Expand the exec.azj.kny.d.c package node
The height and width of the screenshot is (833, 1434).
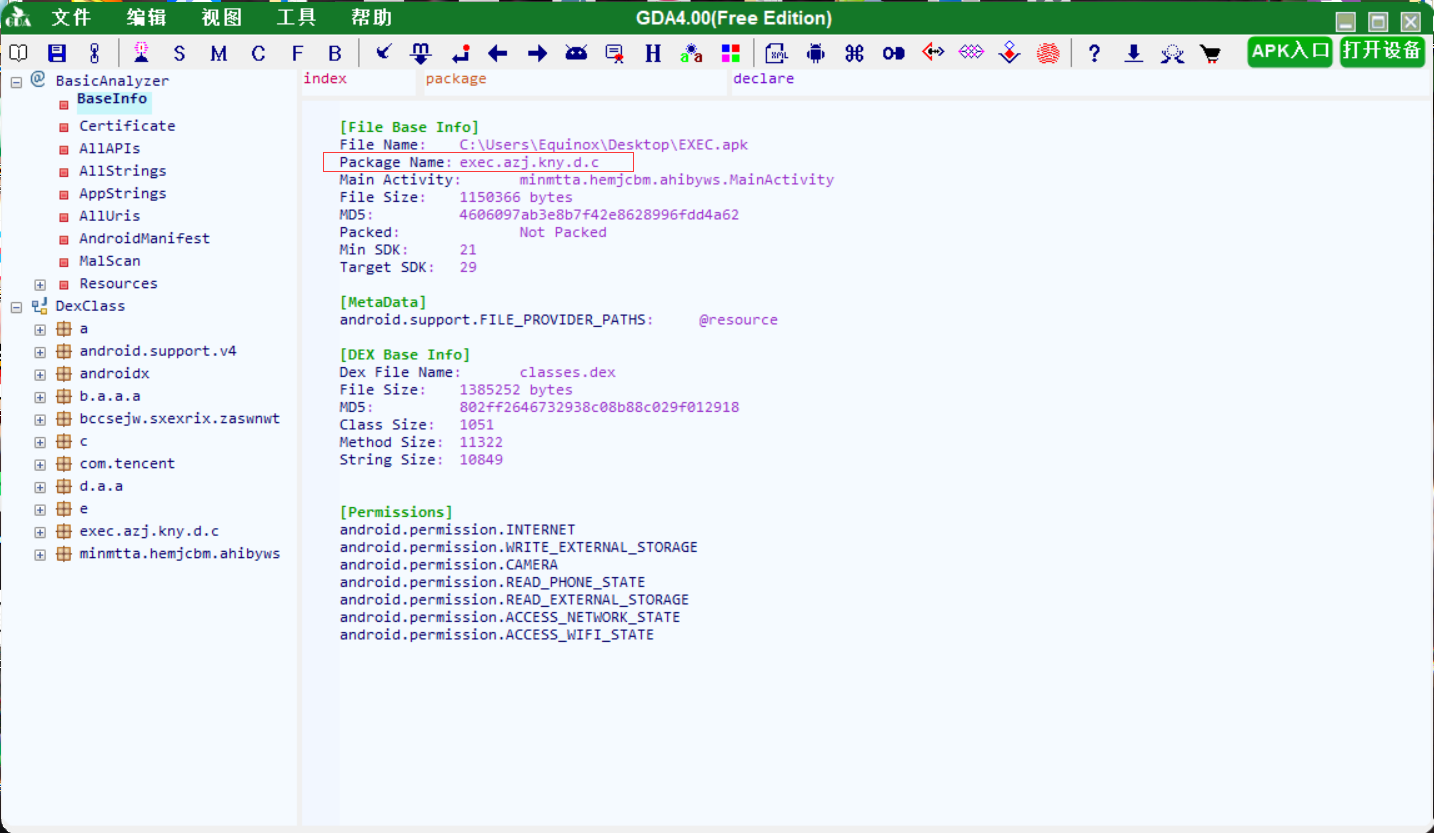click(40, 533)
